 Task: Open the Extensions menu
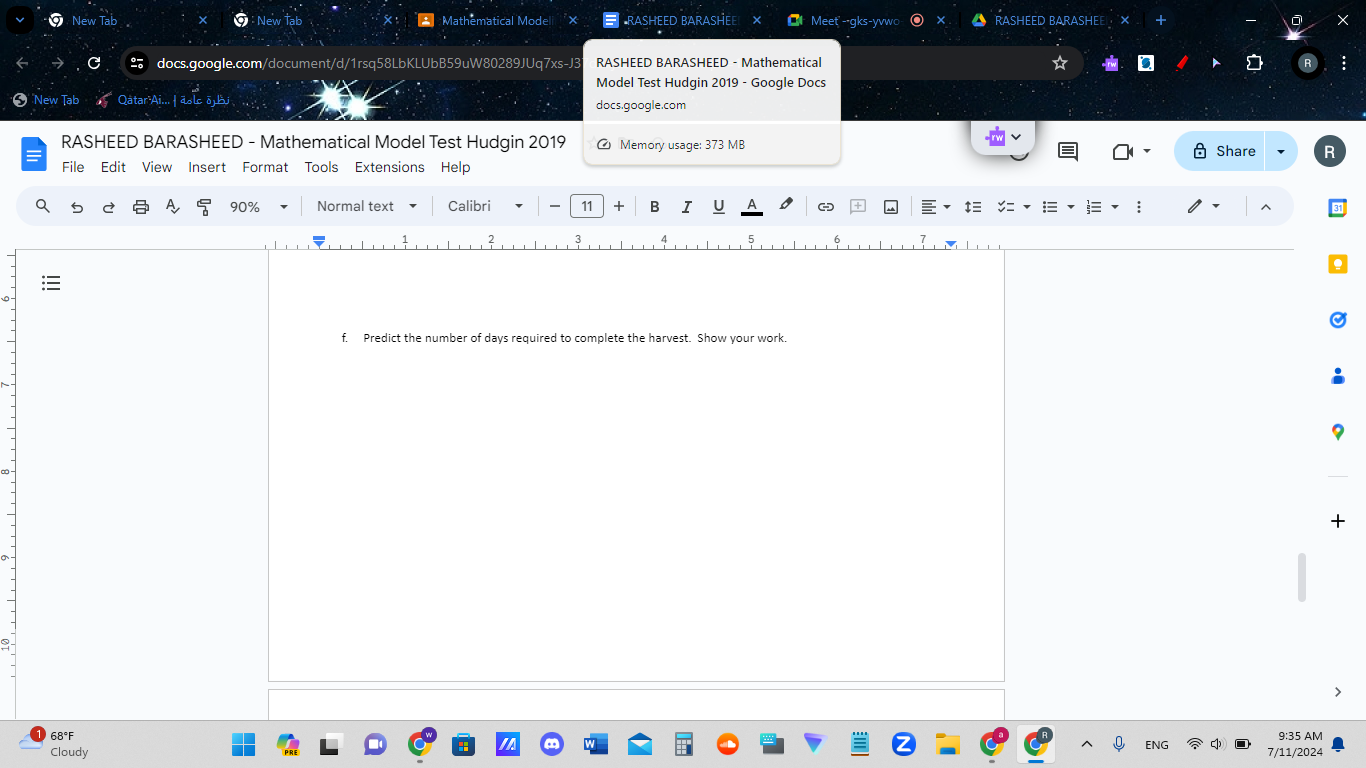point(390,167)
